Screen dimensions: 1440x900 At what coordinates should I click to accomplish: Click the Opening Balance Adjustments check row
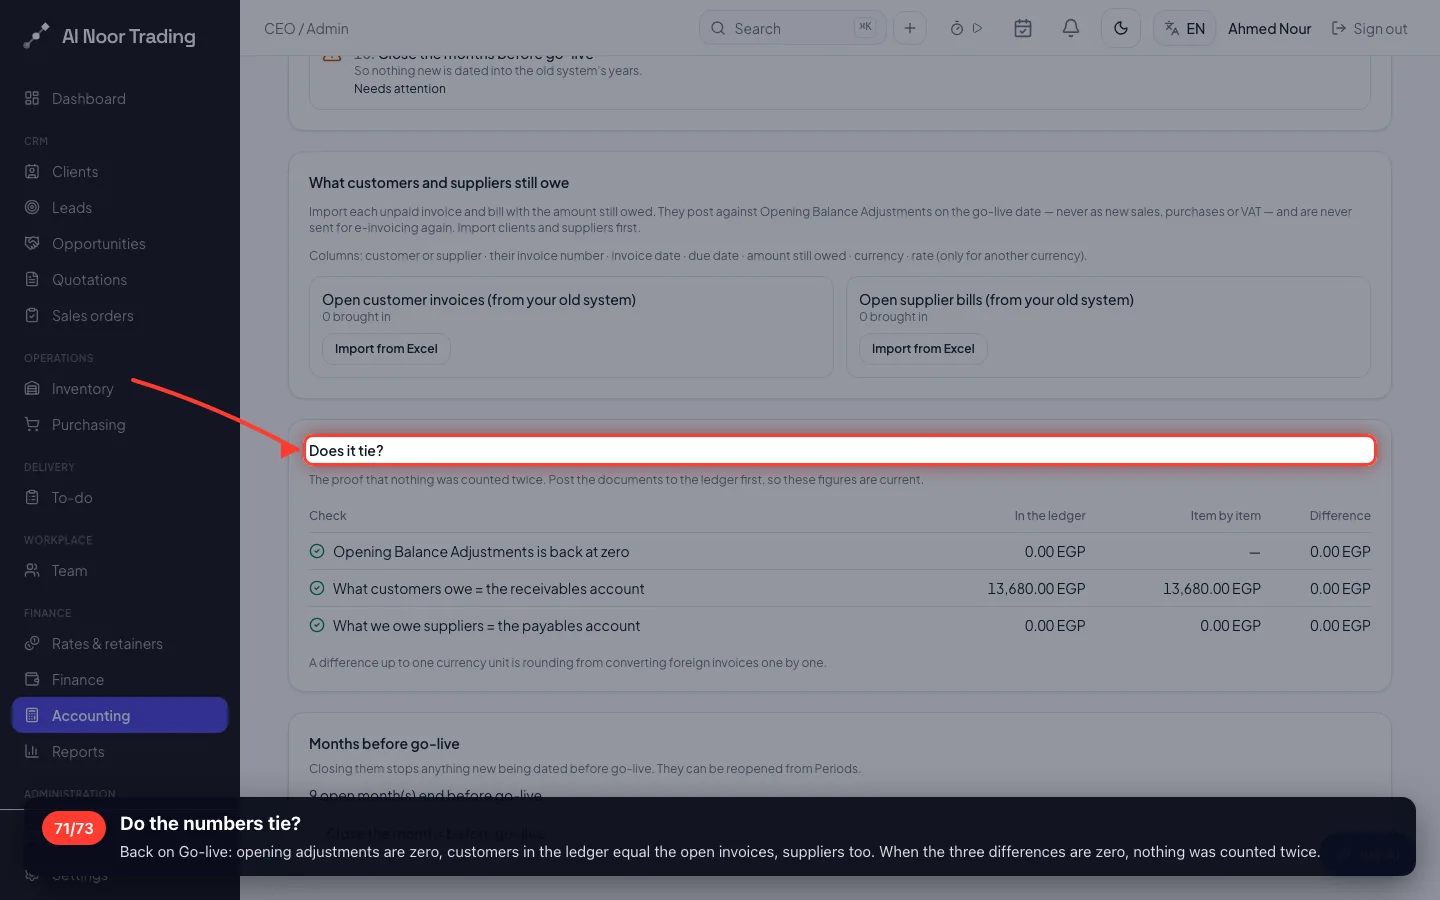coord(840,552)
